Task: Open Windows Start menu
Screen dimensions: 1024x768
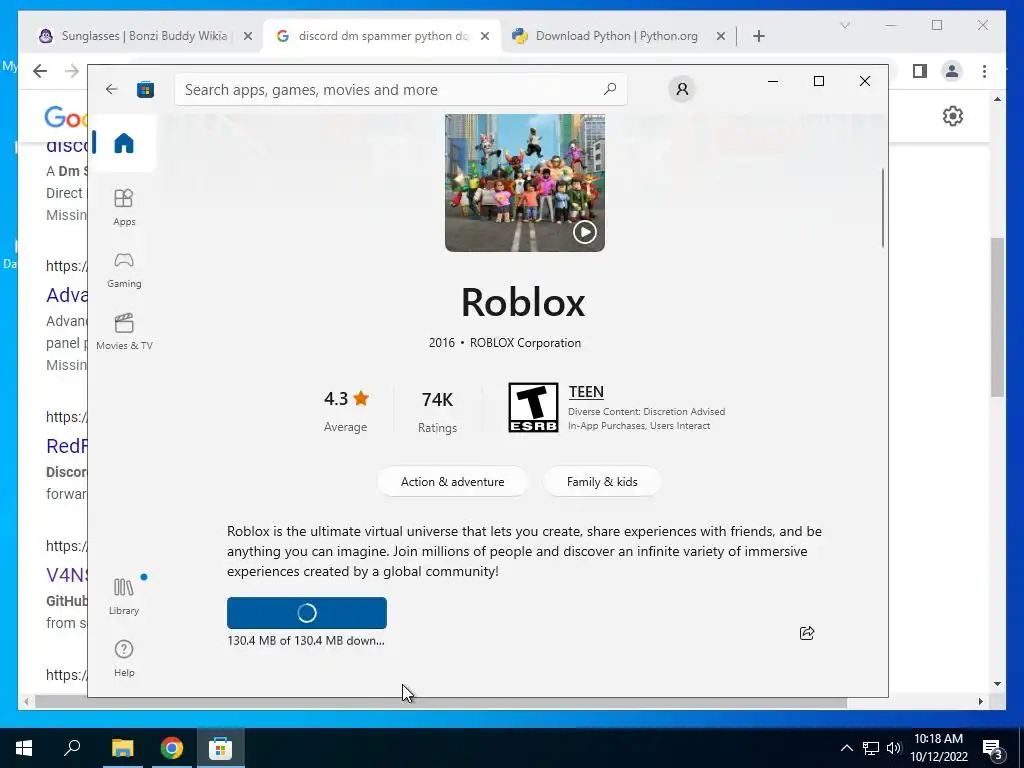Action: click(x=24, y=748)
